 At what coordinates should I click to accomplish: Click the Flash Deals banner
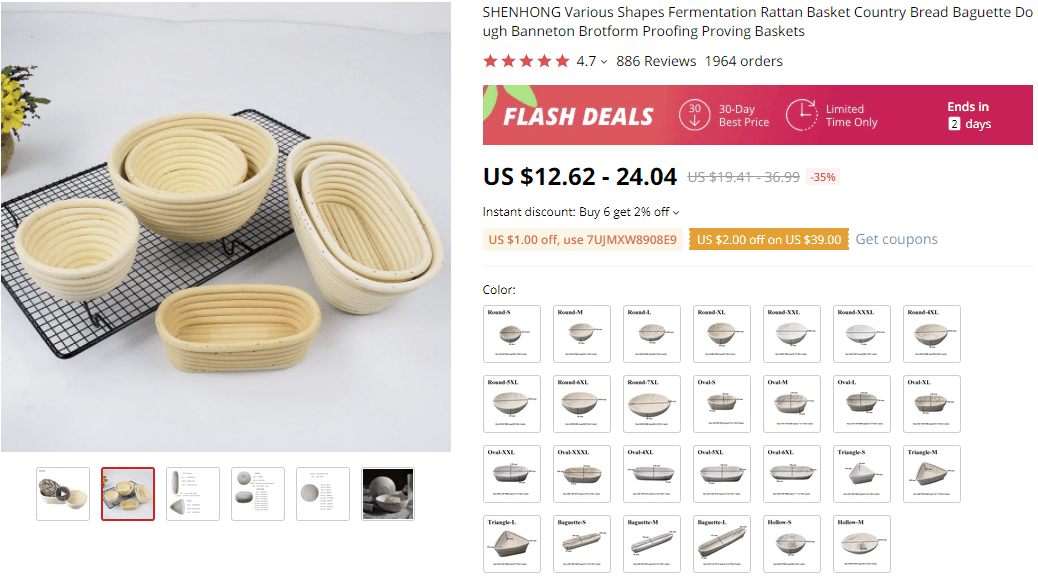(x=578, y=116)
